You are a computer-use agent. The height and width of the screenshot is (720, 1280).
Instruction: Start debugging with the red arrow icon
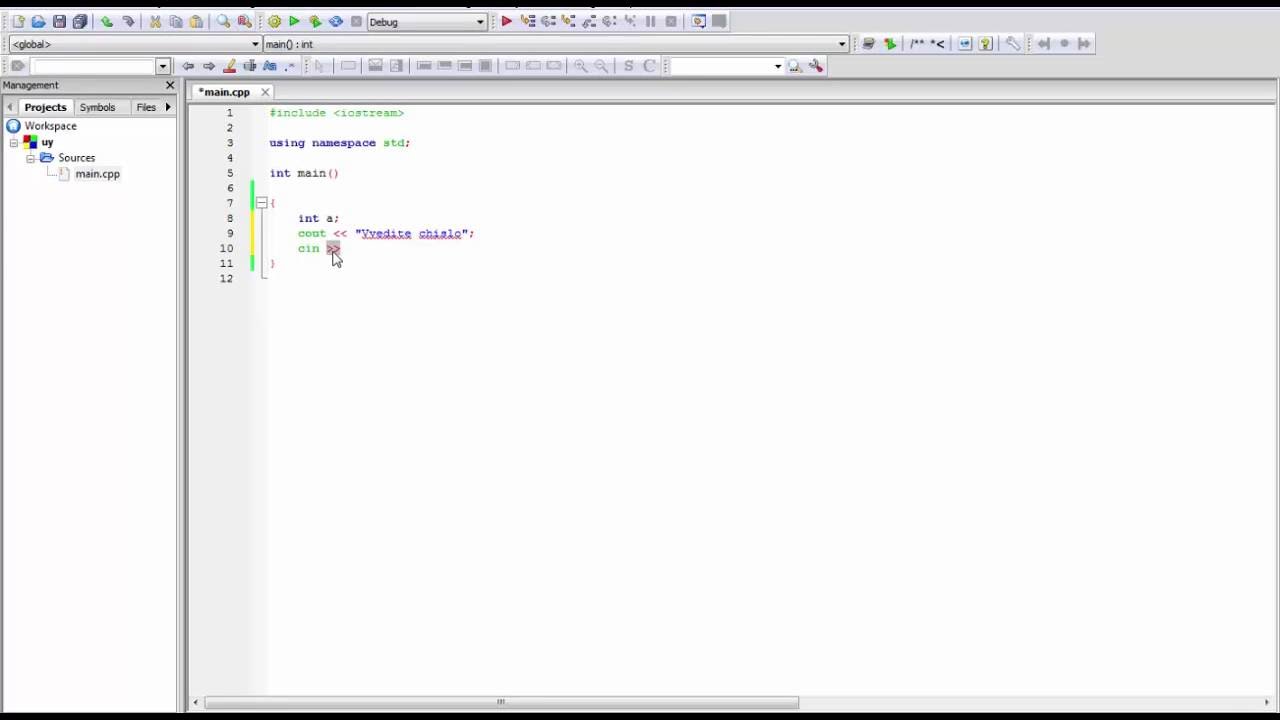507,21
